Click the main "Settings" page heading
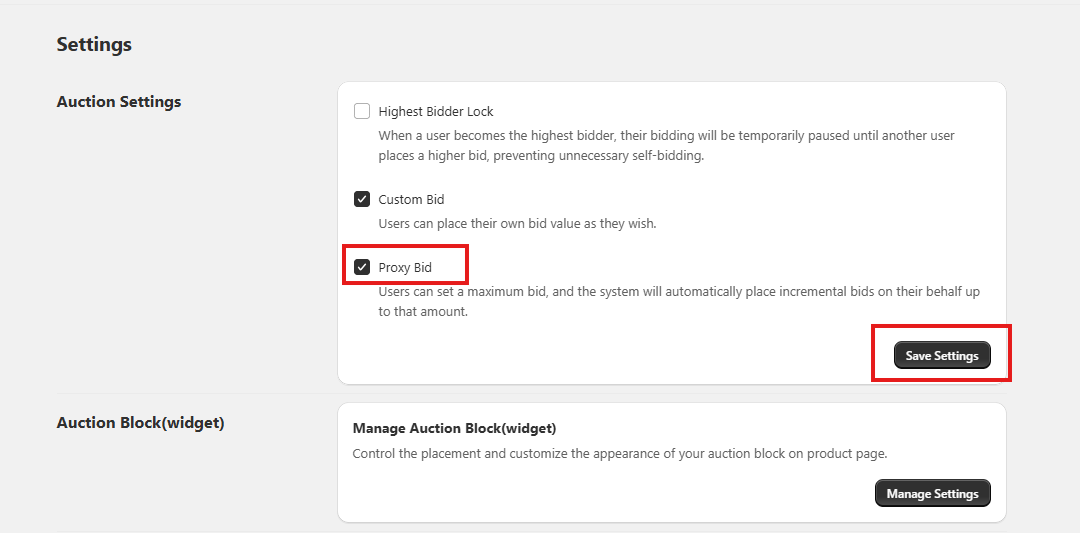The image size is (1080, 533). pos(94,44)
